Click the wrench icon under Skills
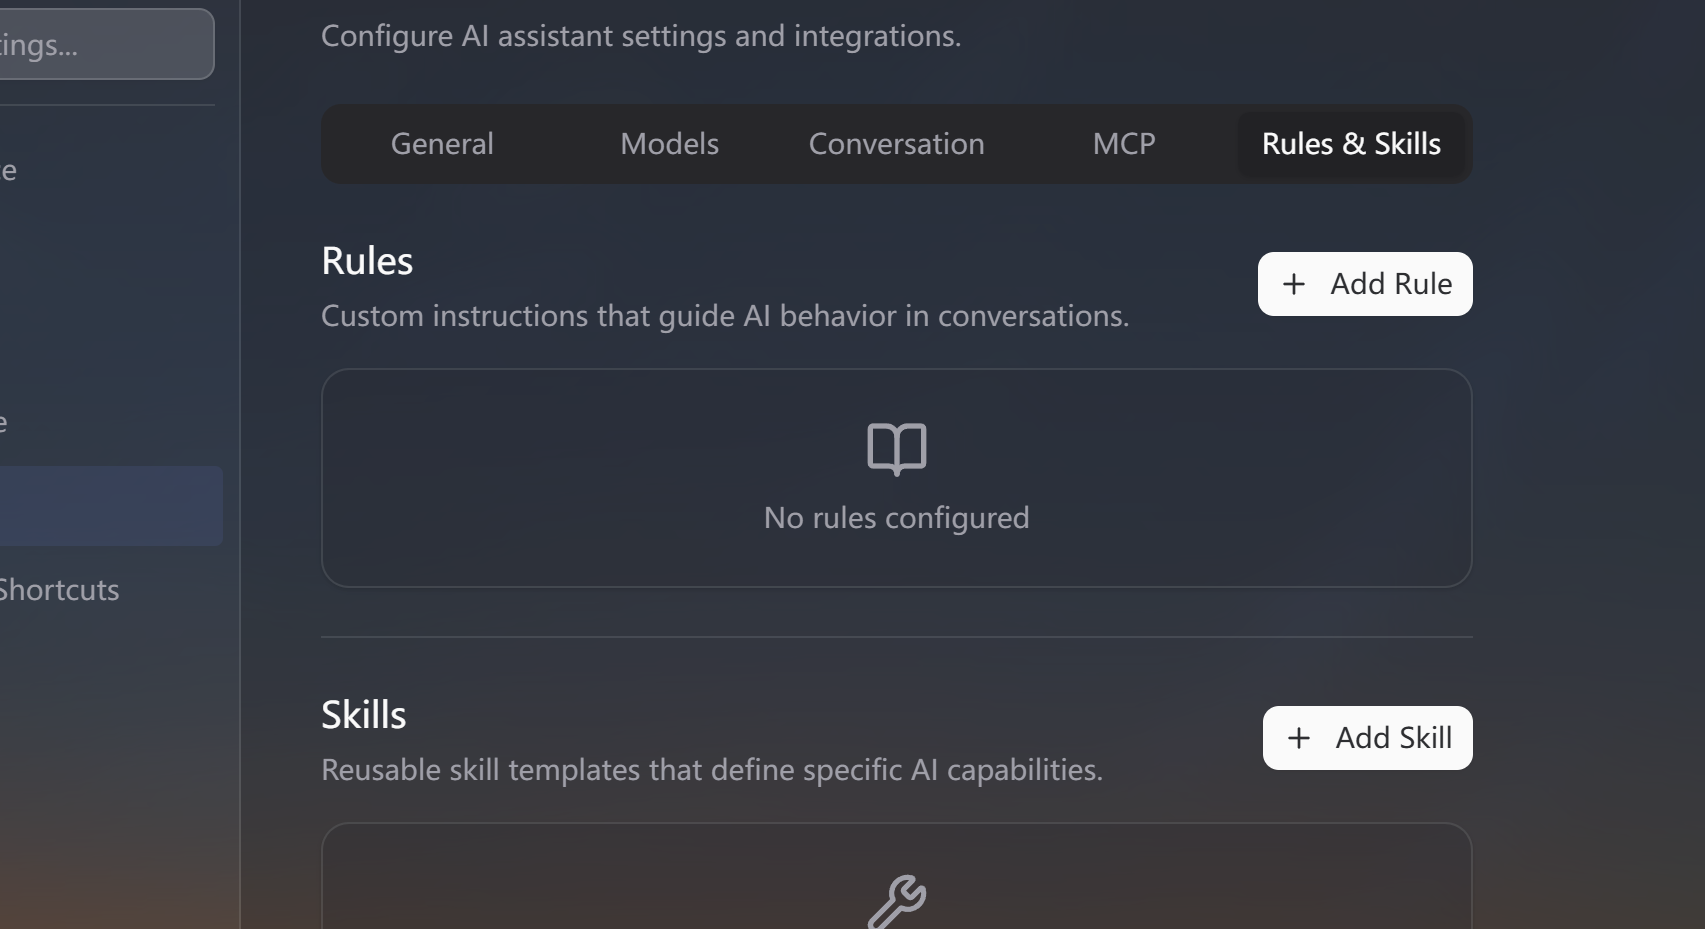Viewport: 1705px width, 929px height. click(x=896, y=902)
